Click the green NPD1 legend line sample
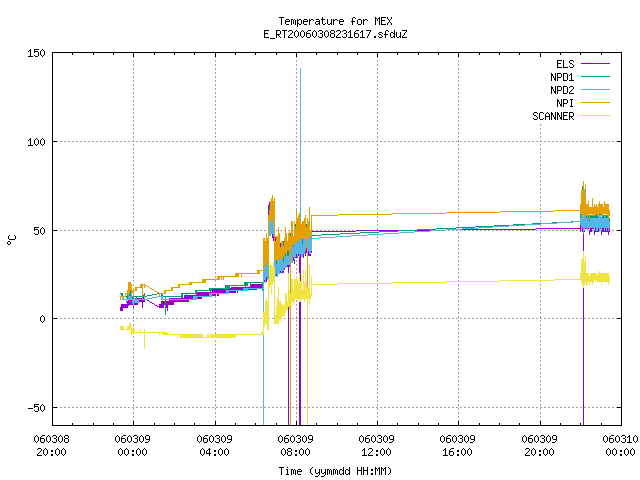Screen dimensions: 640x480 pos(595,77)
